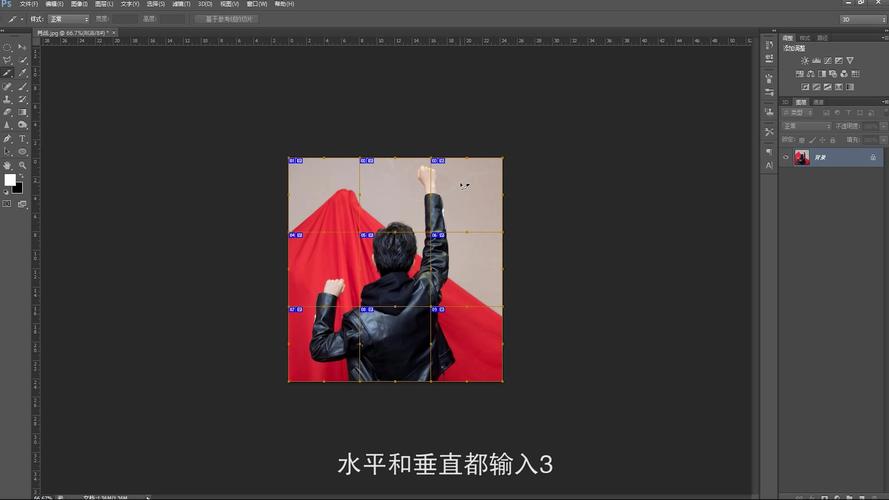
Task: Open the opacity slider arrow
Action: (883, 126)
